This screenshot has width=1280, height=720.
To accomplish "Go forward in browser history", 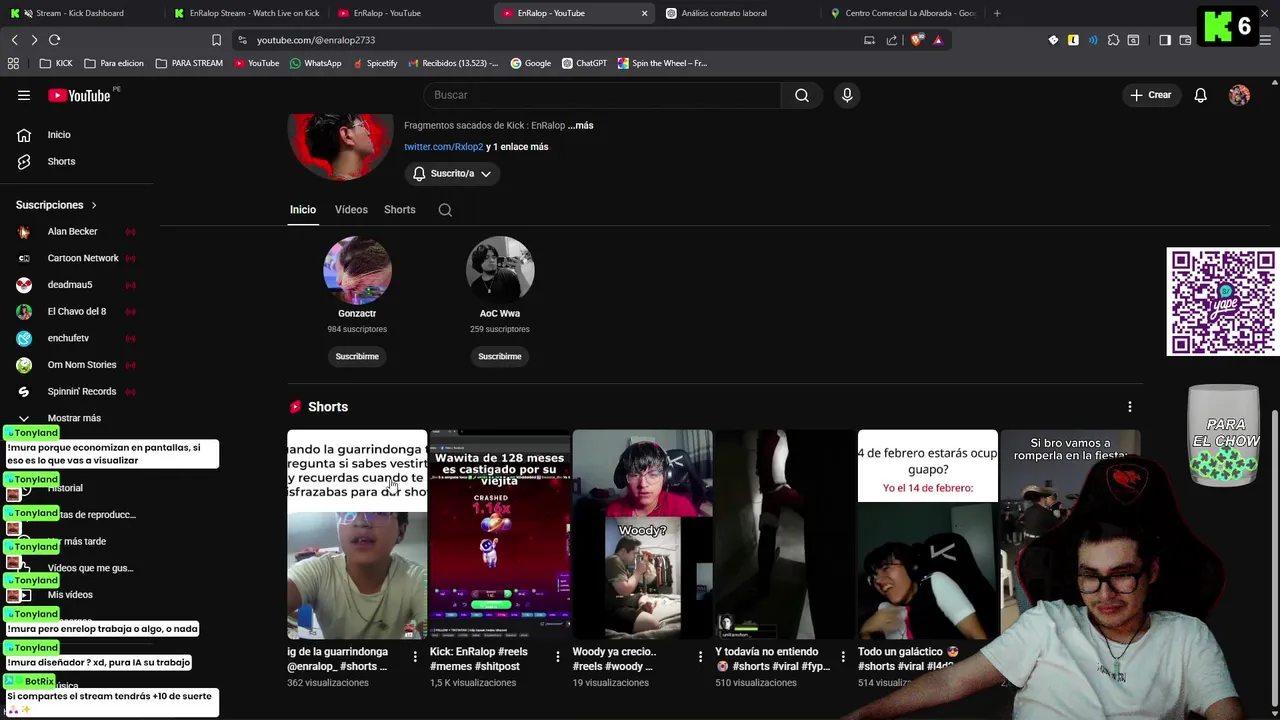I will (x=34, y=40).
